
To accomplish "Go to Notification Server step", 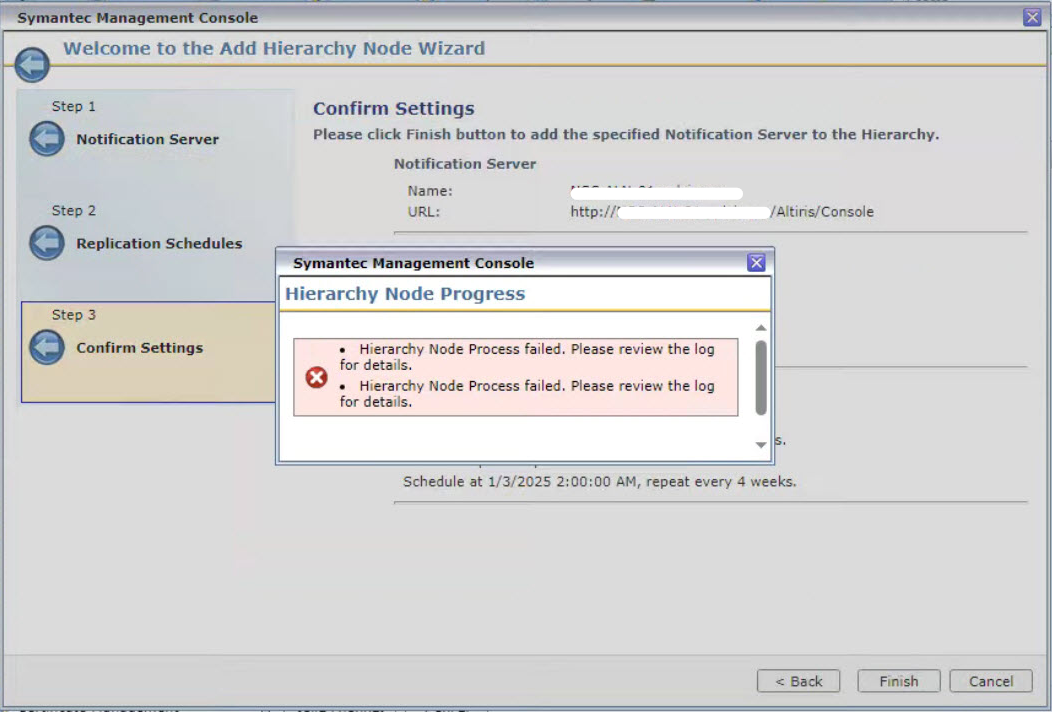I will (x=148, y=140).
